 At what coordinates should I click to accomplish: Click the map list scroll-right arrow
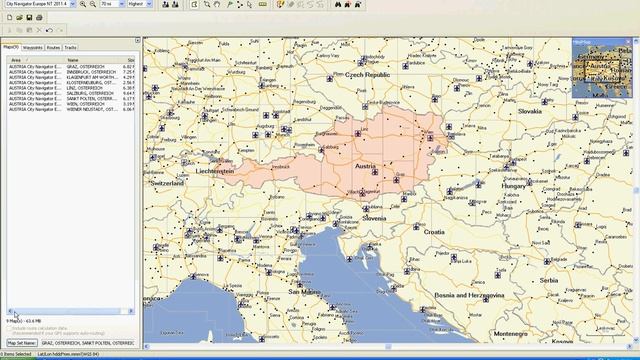click(x=131, y=311)
